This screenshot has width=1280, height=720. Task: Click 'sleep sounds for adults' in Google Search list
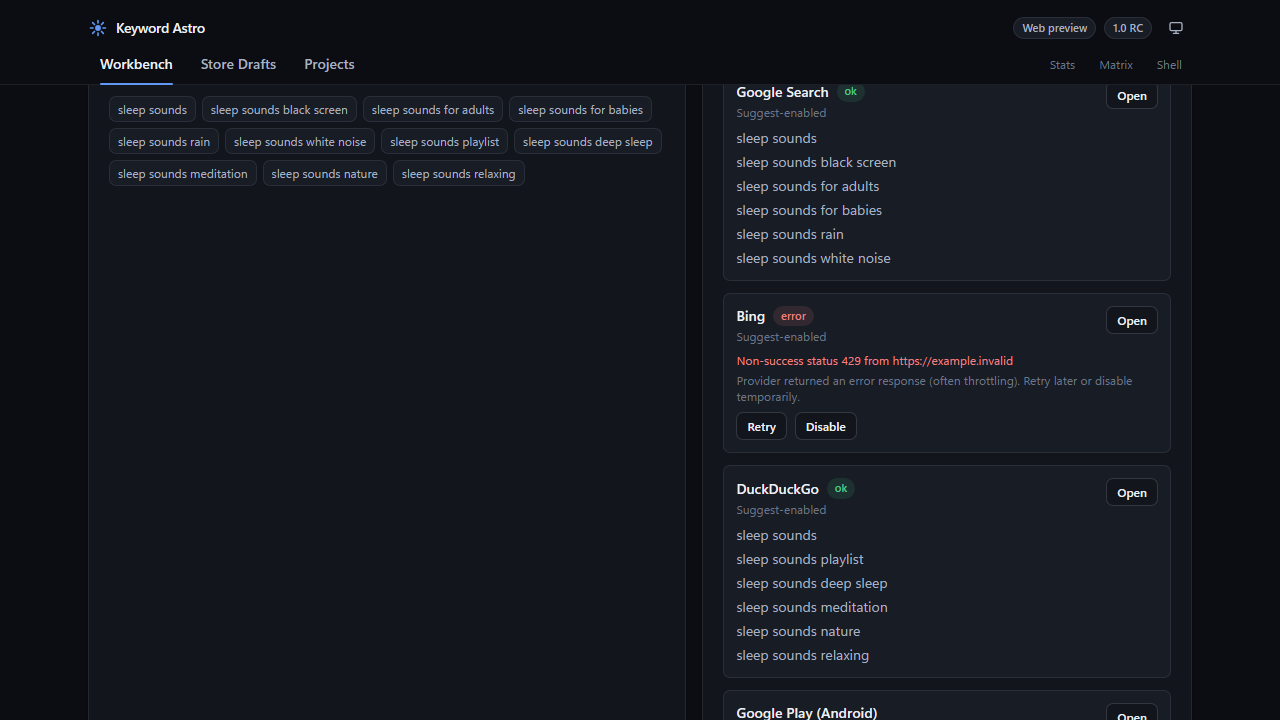click(808, 186)
